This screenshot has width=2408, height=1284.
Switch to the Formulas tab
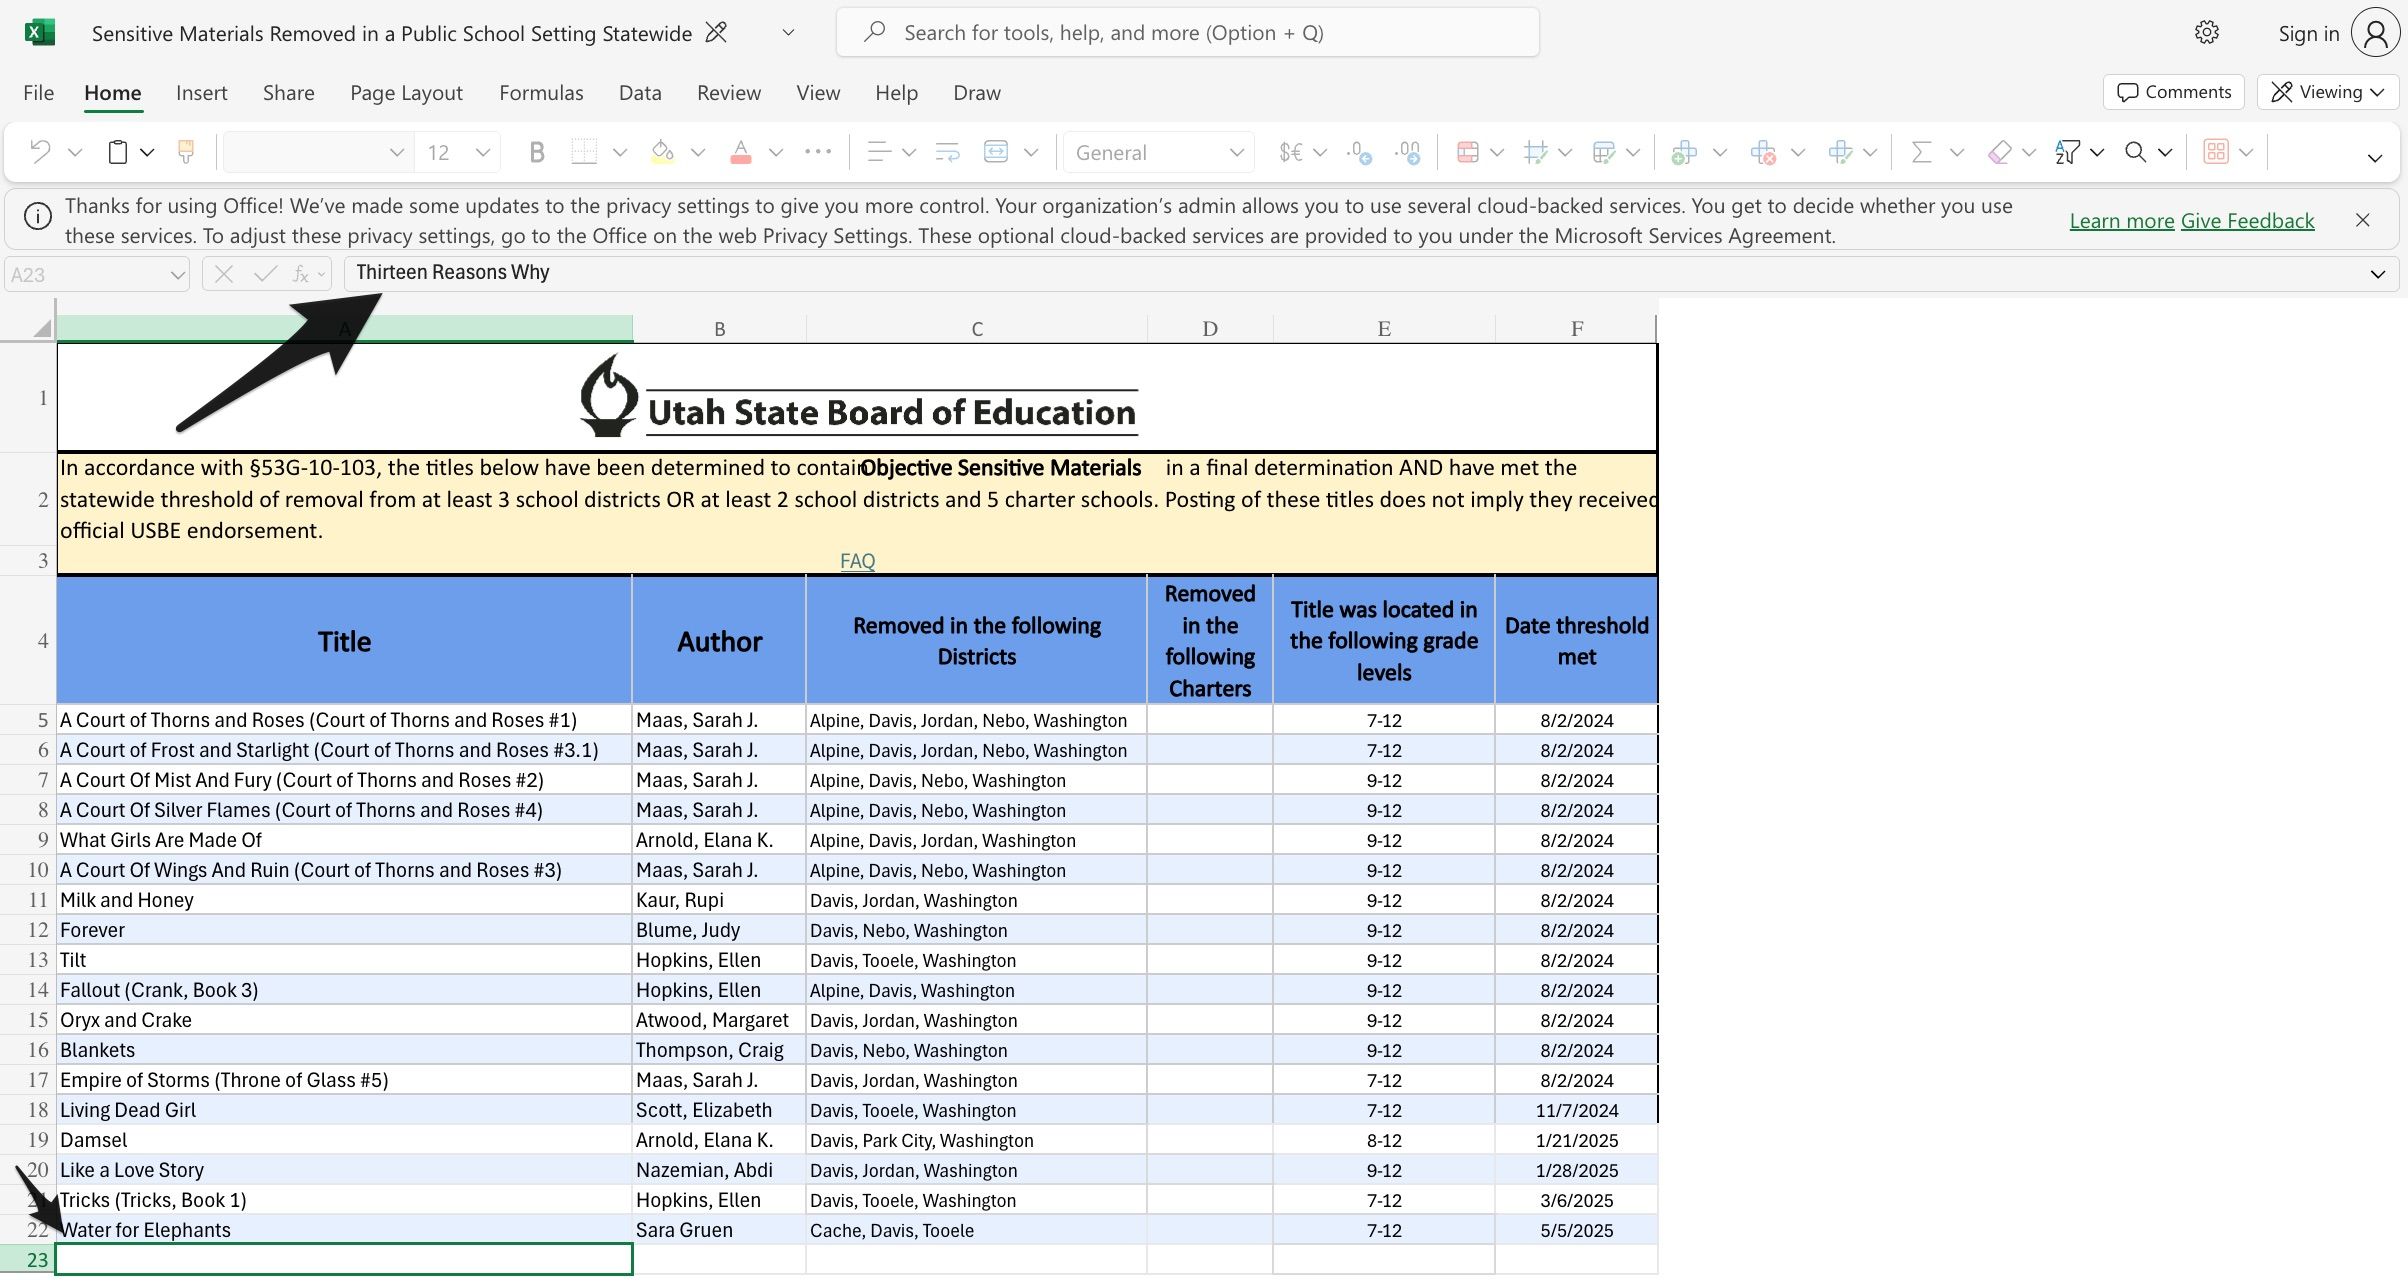click(x=541, y=92)
